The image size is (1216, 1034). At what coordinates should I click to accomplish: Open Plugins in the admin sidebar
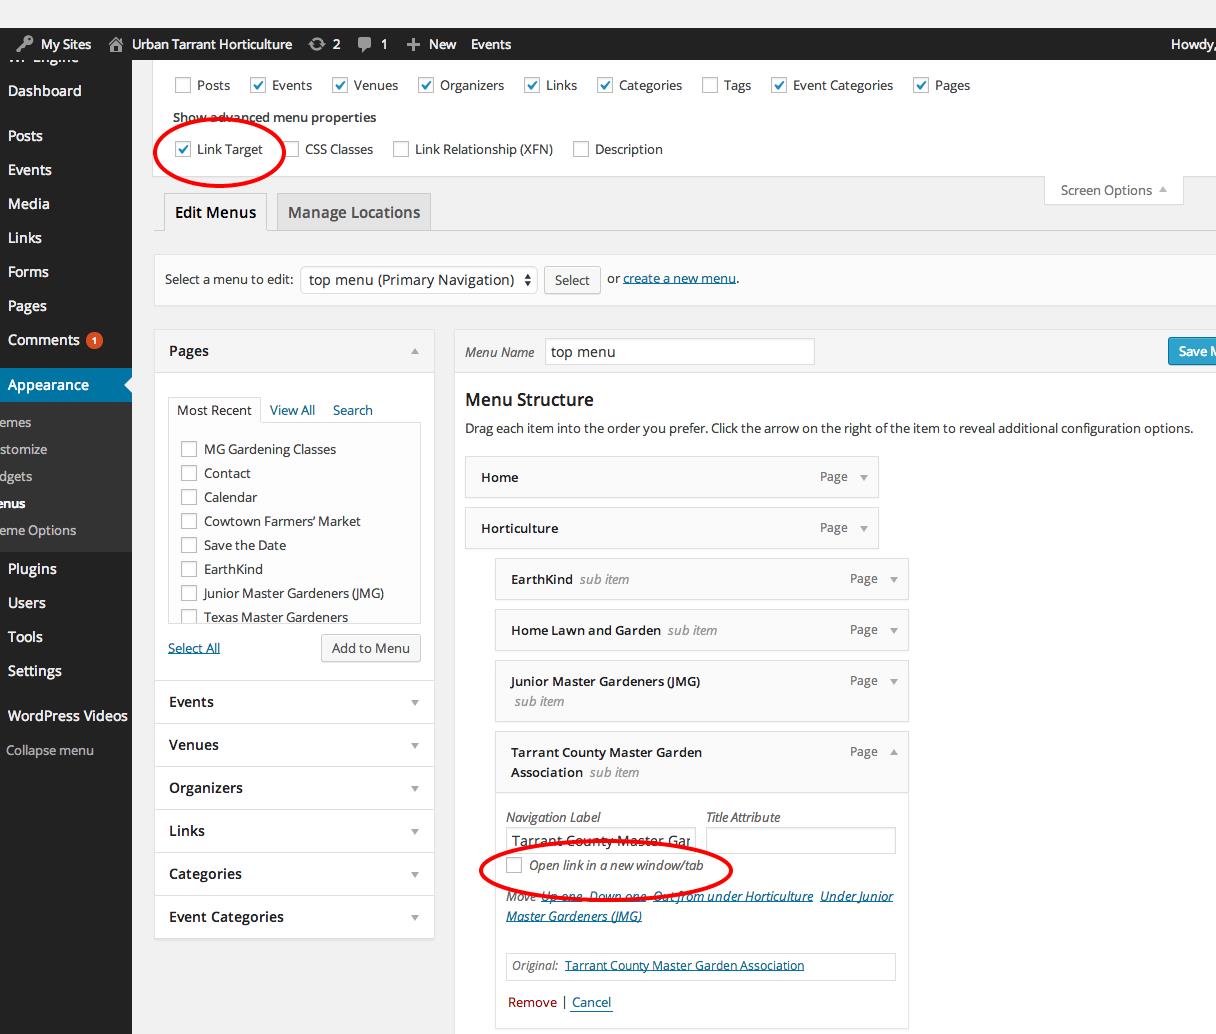point(32,569)
